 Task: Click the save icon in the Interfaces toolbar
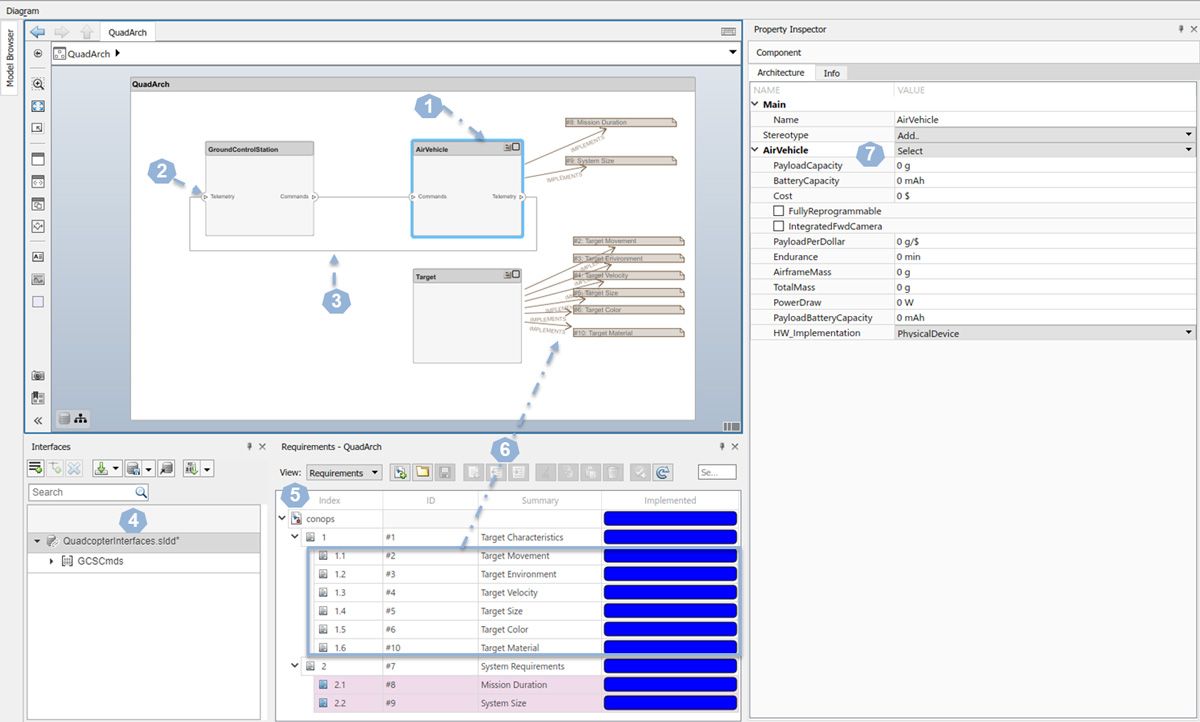pos(133,468)
